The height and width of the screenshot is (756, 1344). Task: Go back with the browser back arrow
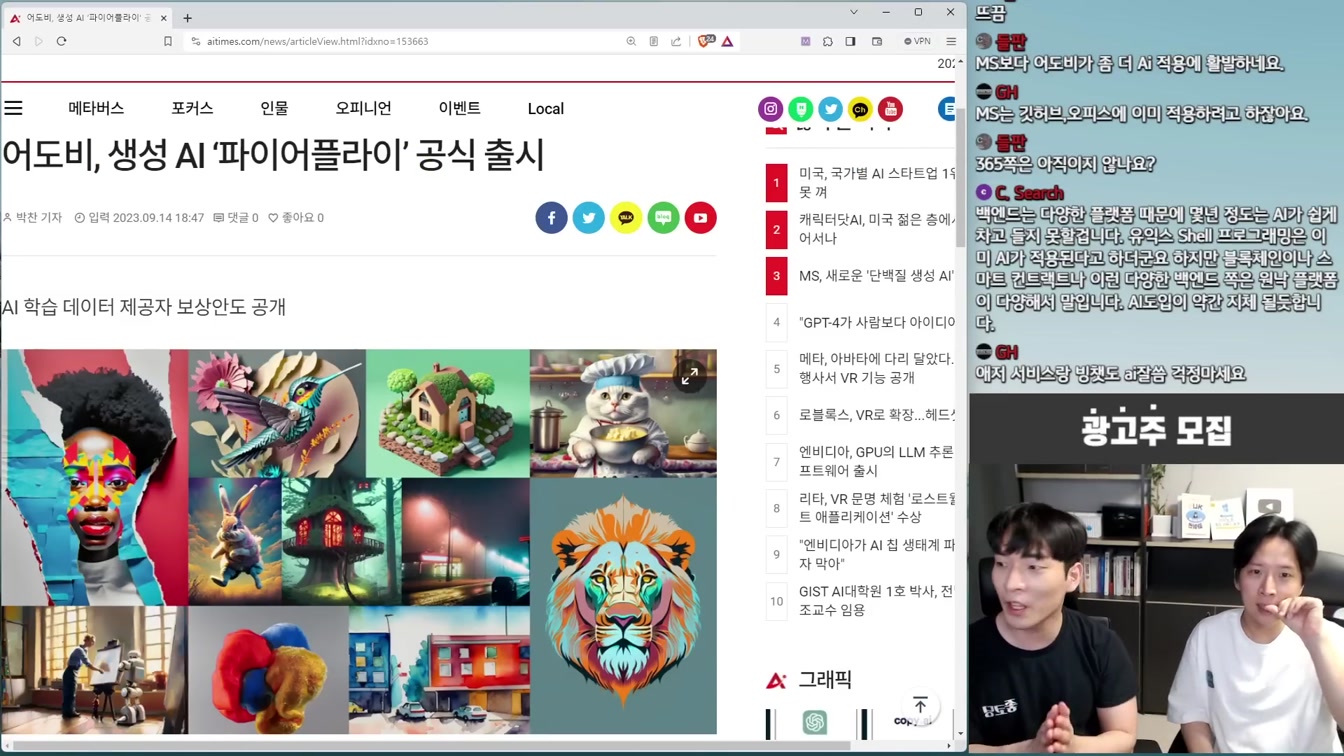coord(16,41)
